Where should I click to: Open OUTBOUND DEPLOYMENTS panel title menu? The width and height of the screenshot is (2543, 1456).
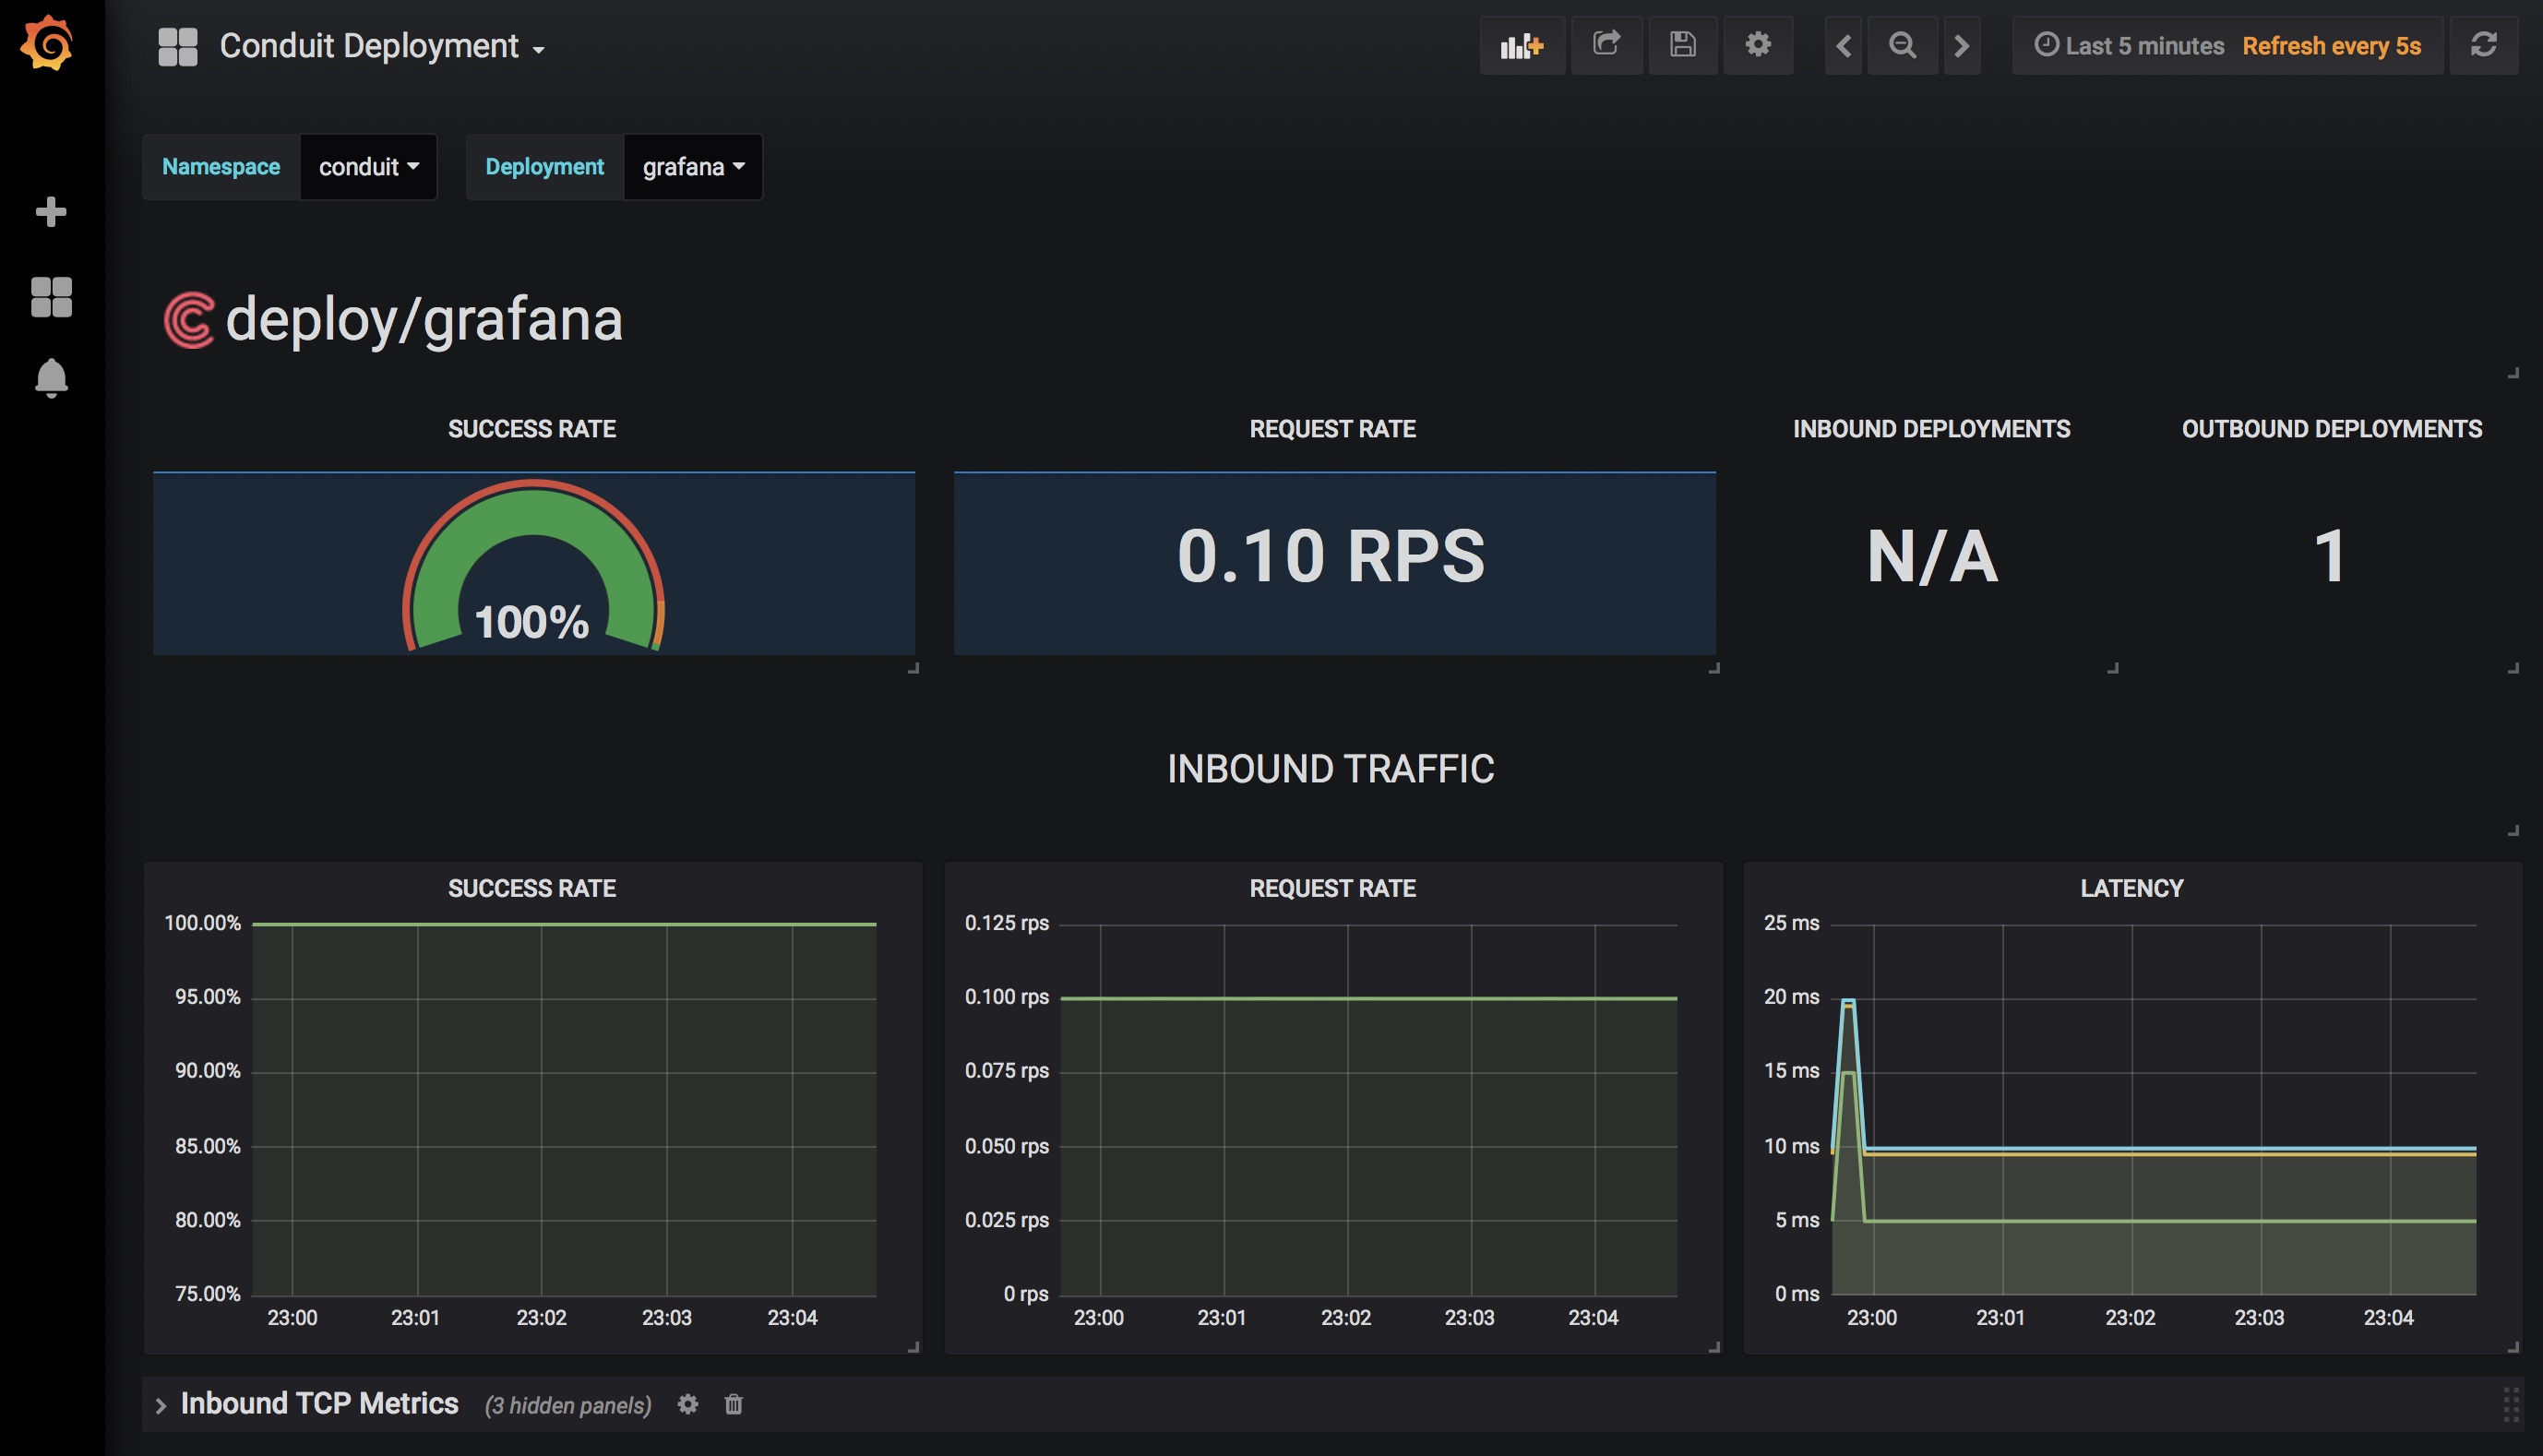[2331, 429]
